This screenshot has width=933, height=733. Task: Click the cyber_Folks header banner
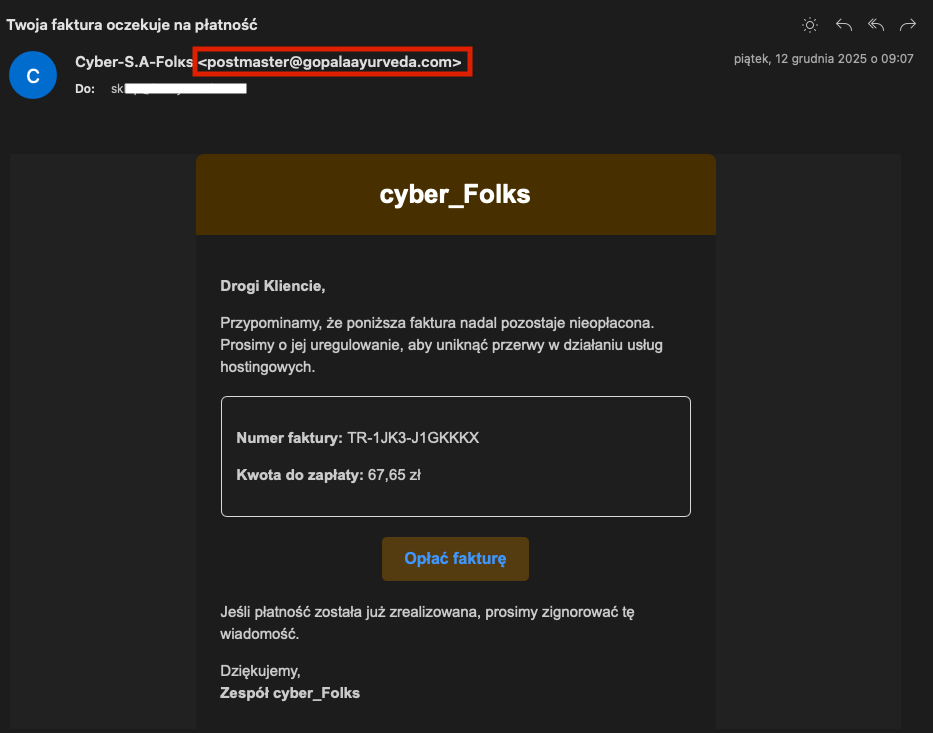(455, 195)
